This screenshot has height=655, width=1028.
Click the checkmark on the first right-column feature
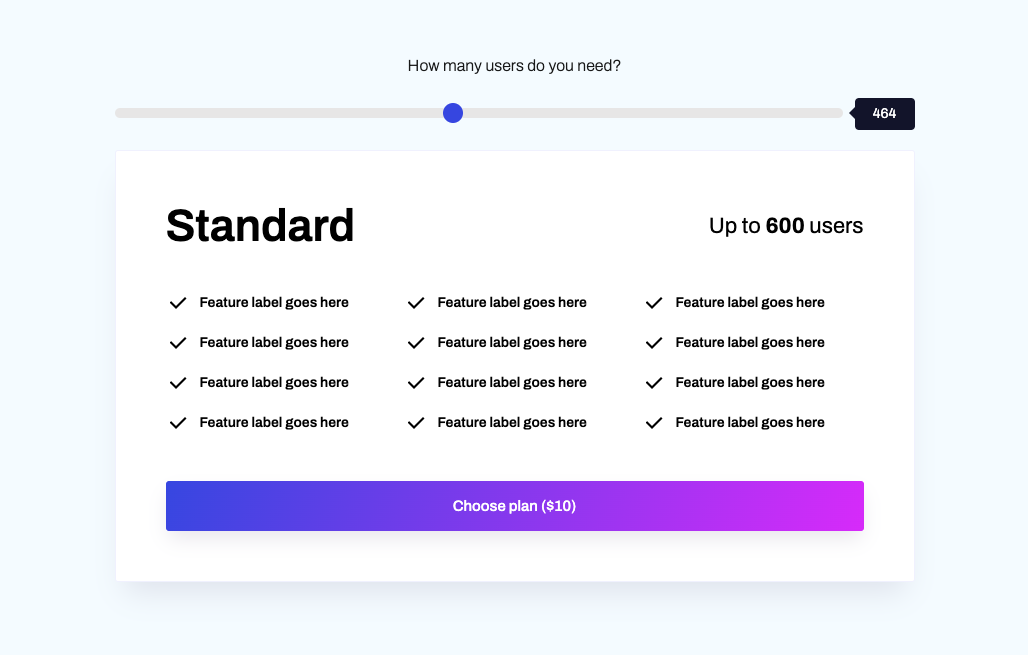tap(654, 302)
